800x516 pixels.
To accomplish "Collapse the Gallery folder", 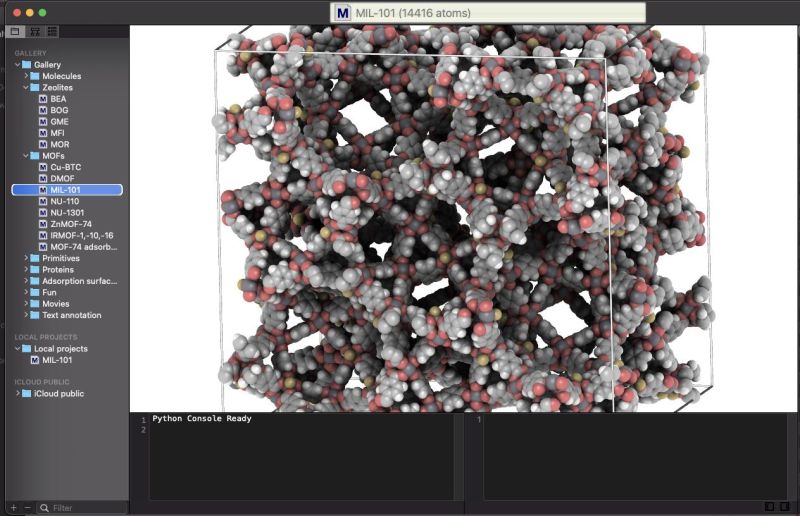I will tap(17, 65).
